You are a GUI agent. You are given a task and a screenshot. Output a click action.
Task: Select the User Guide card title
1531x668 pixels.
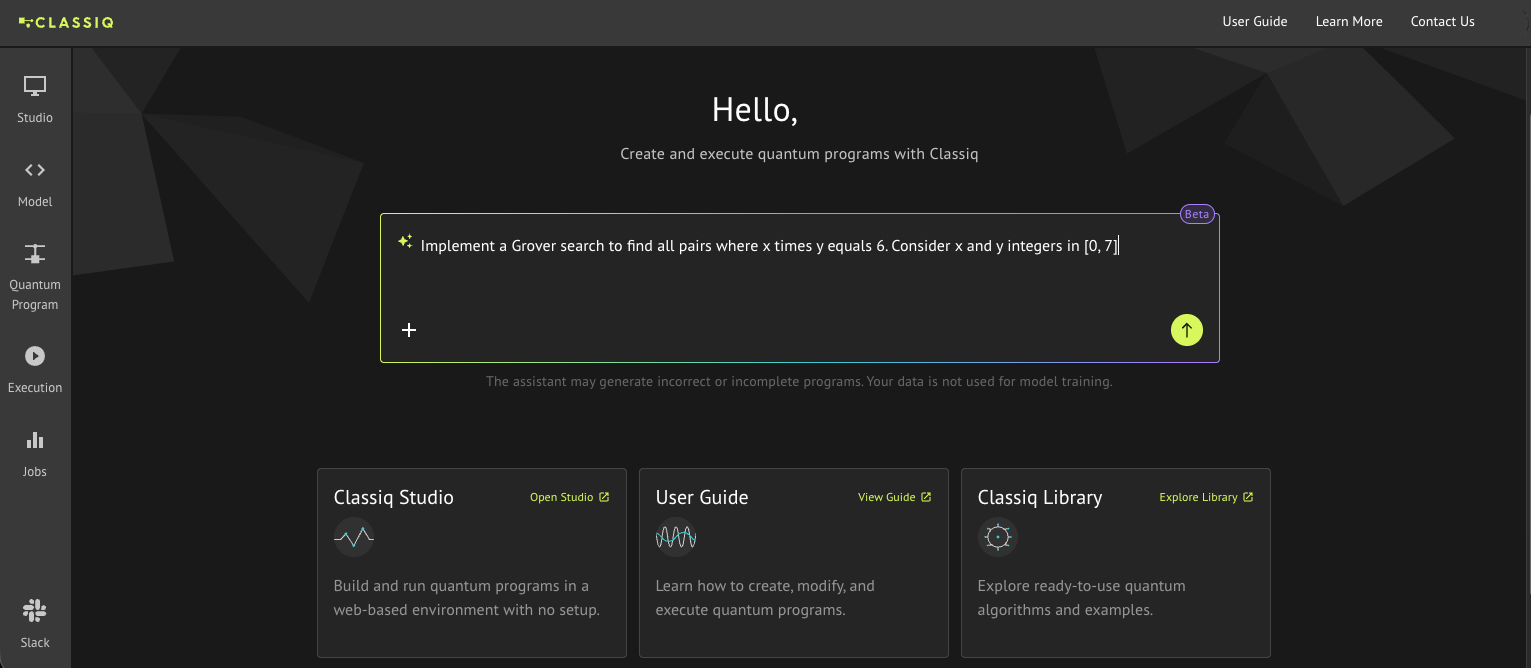coord(702,497)
